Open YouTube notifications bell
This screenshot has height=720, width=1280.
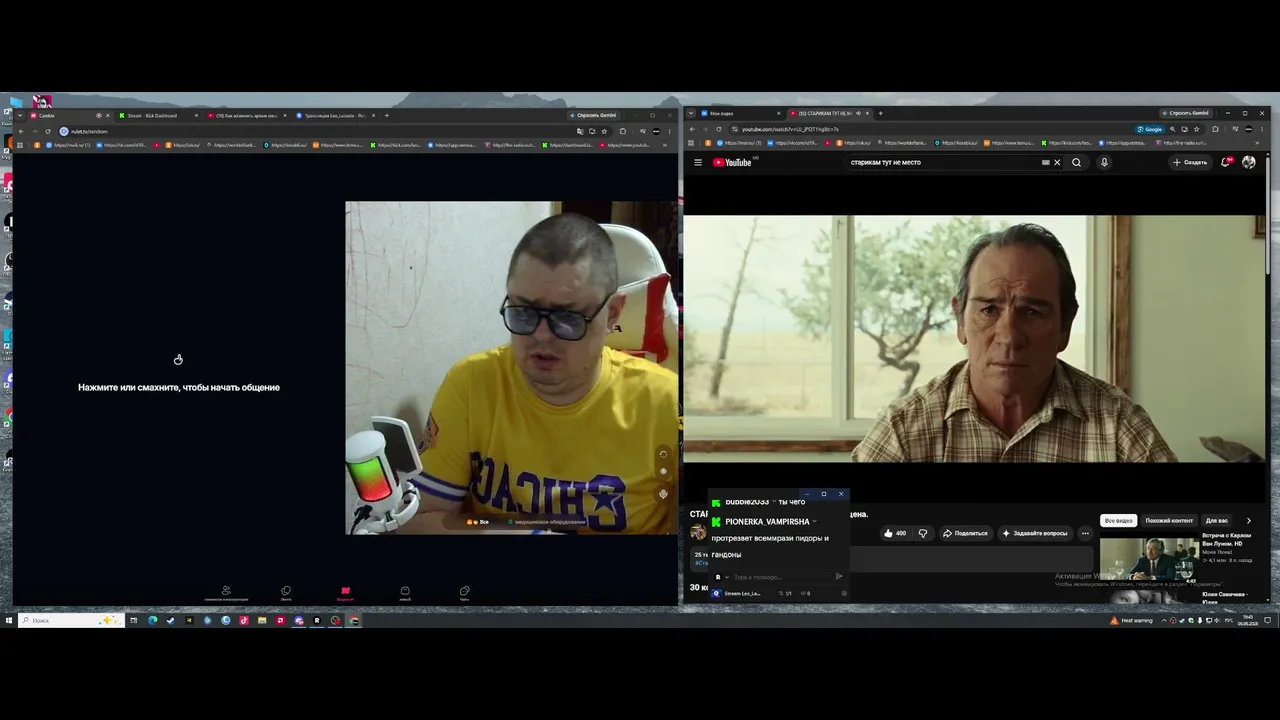1226,162
